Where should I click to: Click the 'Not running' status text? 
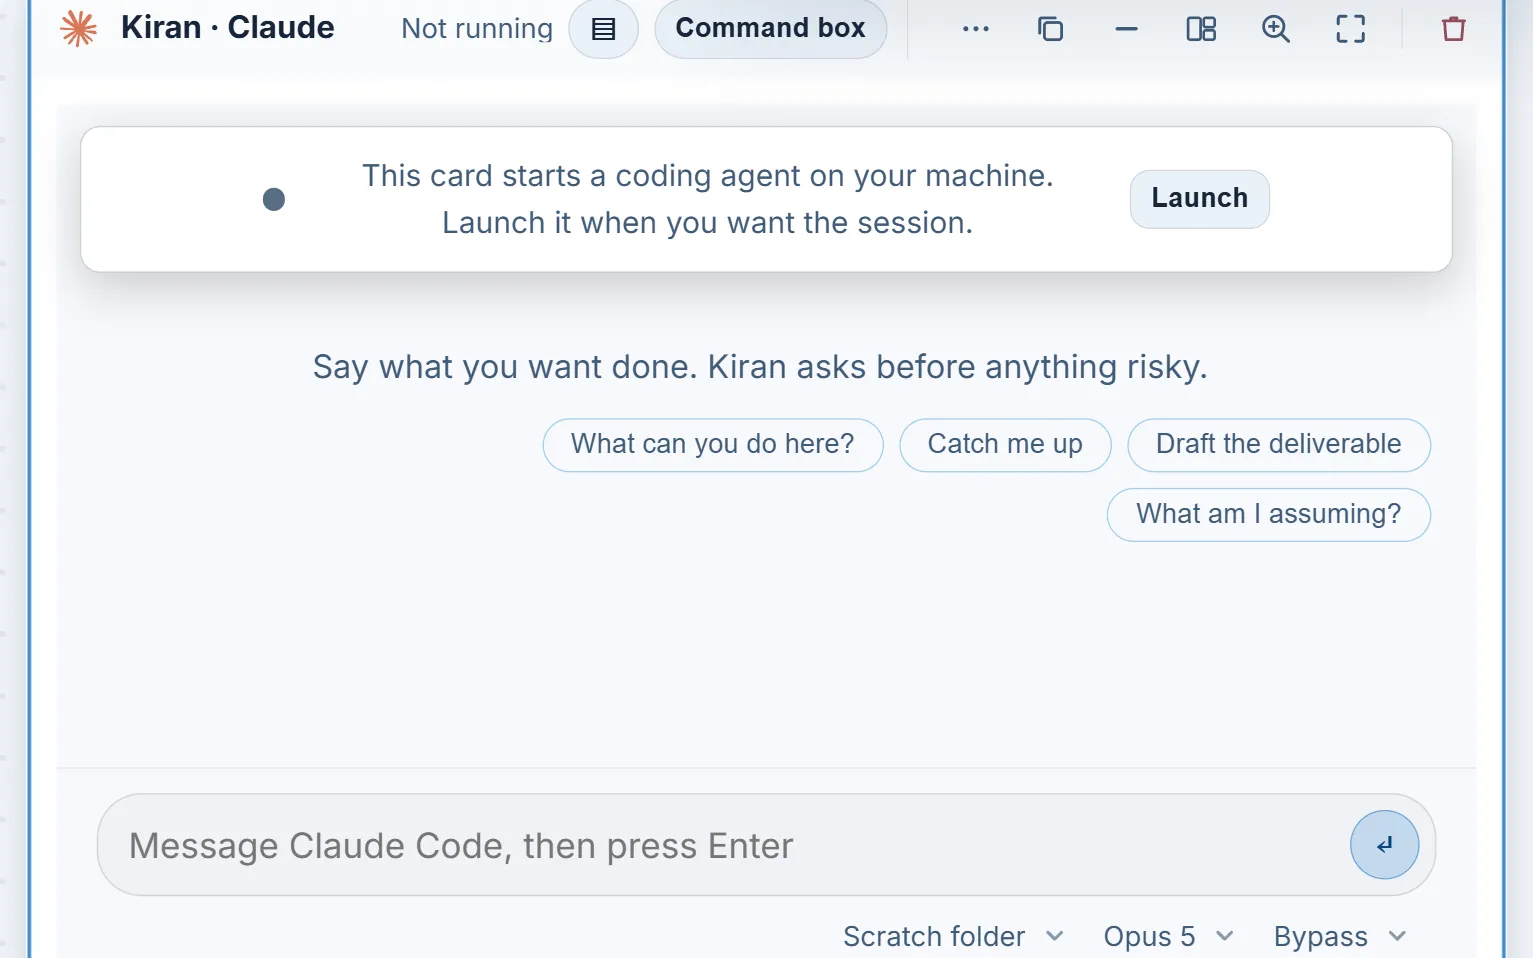tap(477, 29)
